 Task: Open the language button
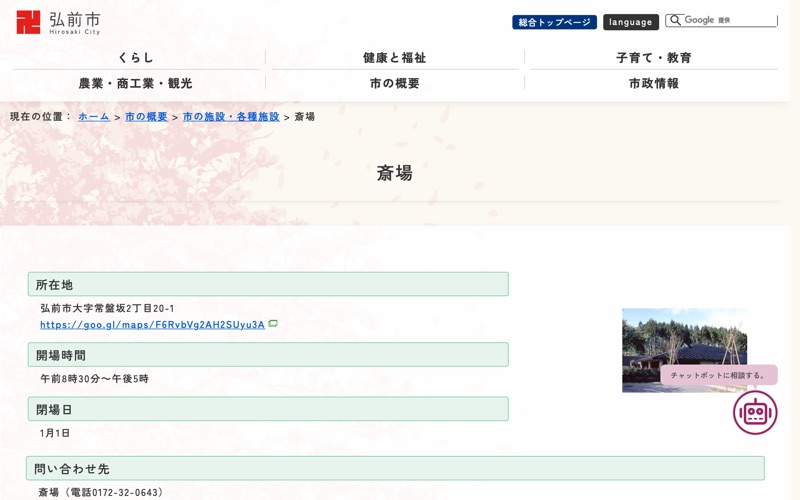631,22
